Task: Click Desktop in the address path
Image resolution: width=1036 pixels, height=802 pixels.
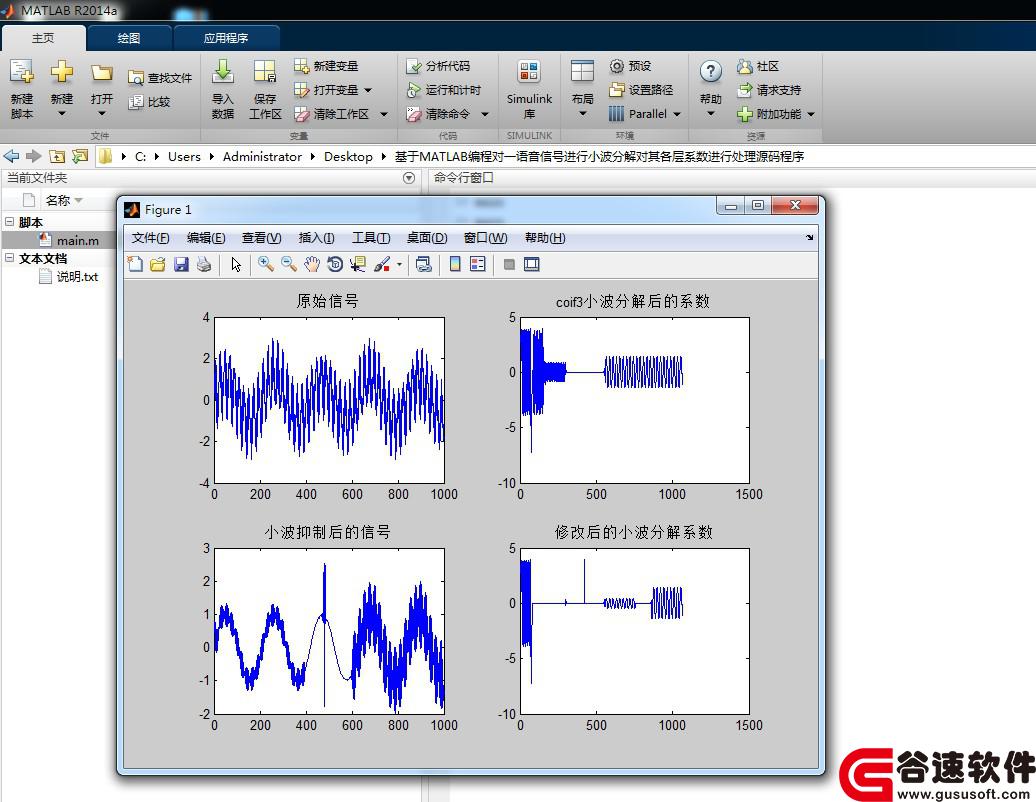Action: point(348,157)
